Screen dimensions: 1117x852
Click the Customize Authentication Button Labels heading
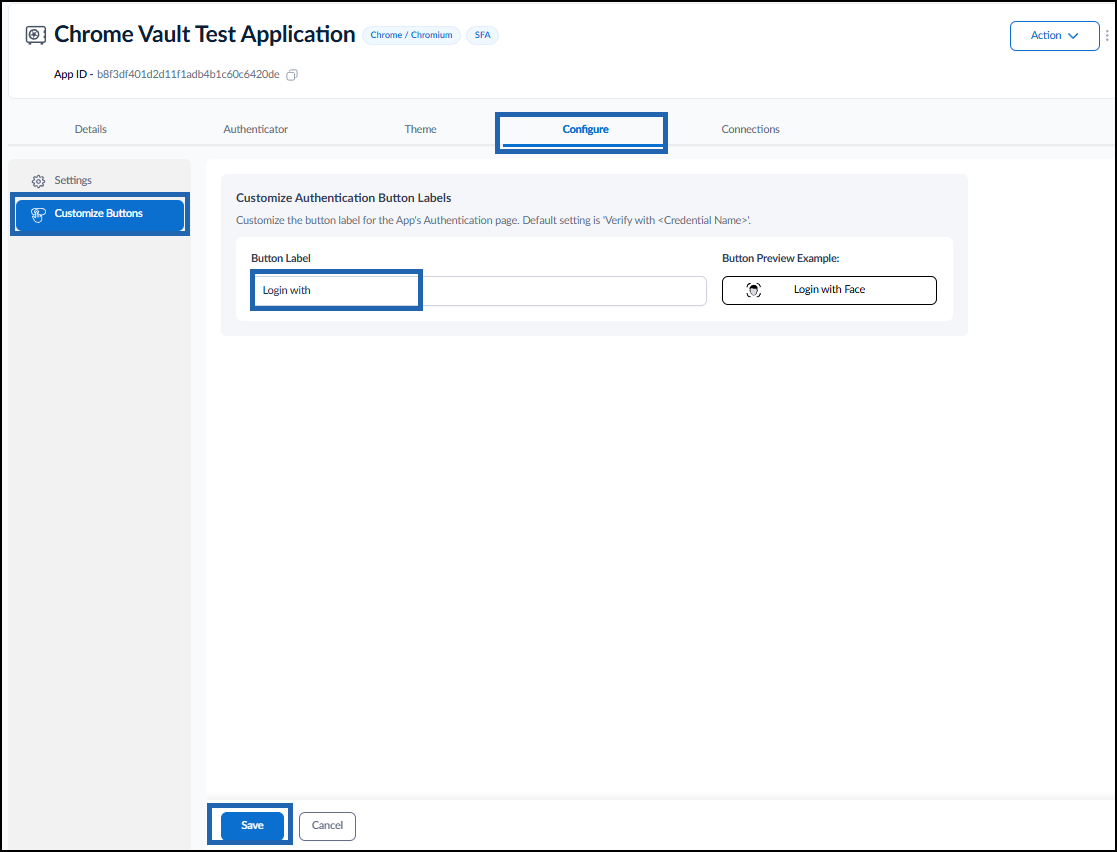(x=343, y=198)
